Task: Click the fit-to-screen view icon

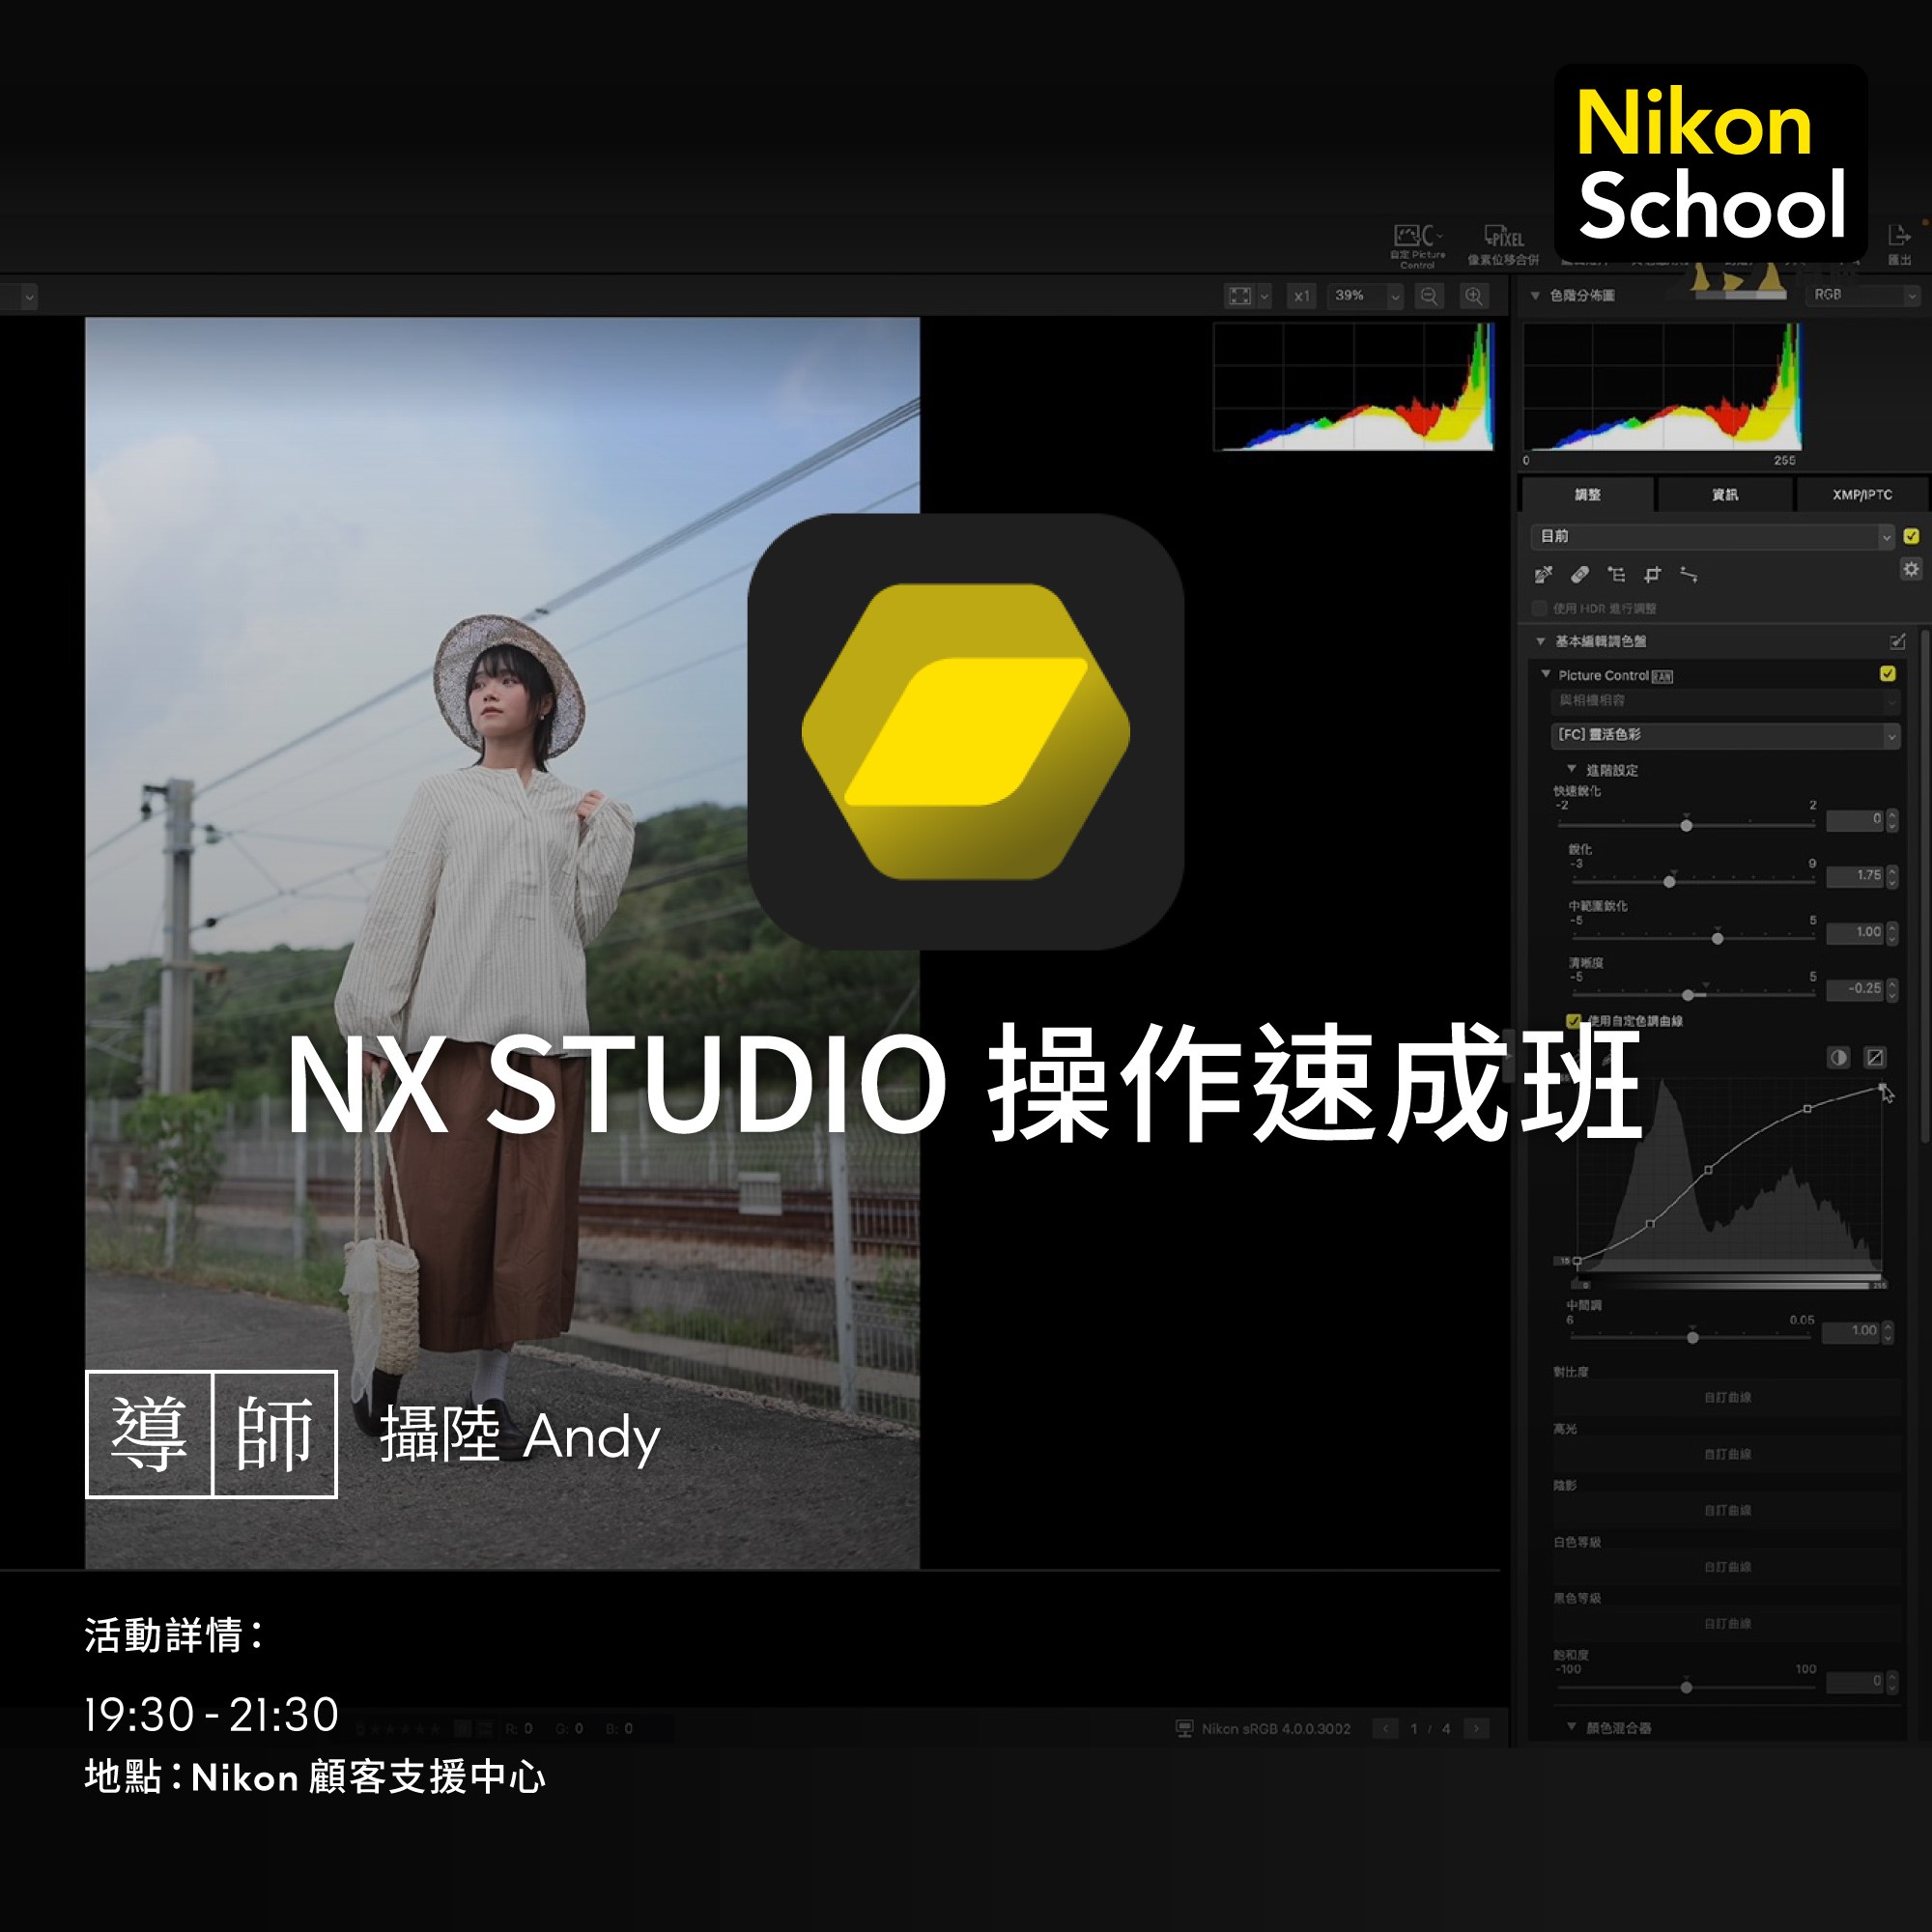Action: coord(1240,296)
